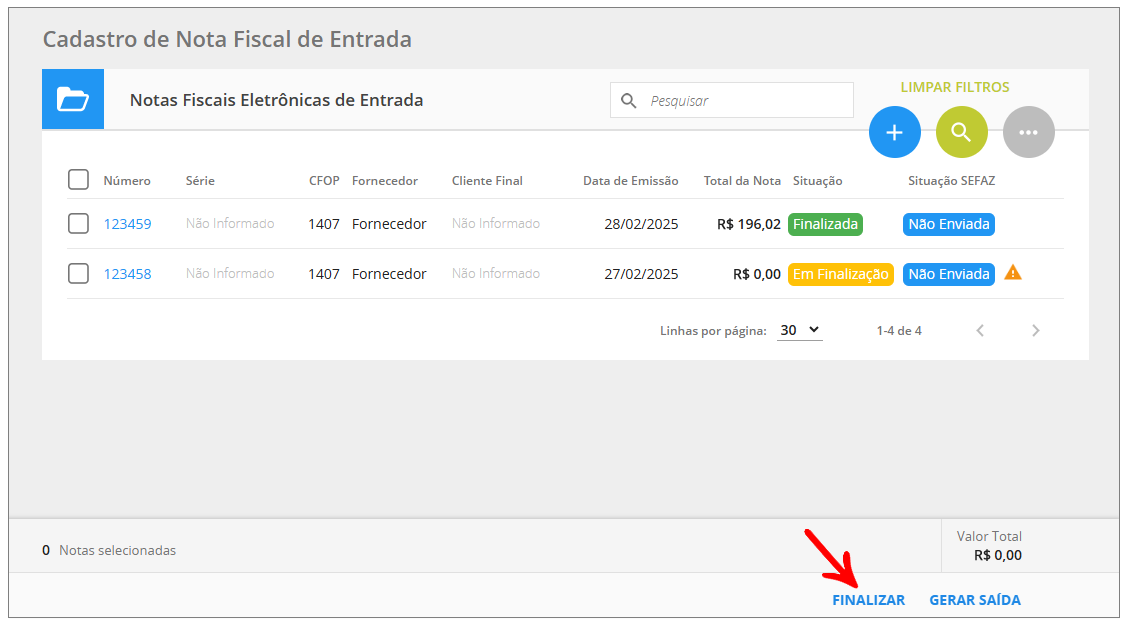Image resolution: width=1128 pixels, height=626 pixels.
Task: Sort by the Série column header
Action: click(x=200, y=181)
